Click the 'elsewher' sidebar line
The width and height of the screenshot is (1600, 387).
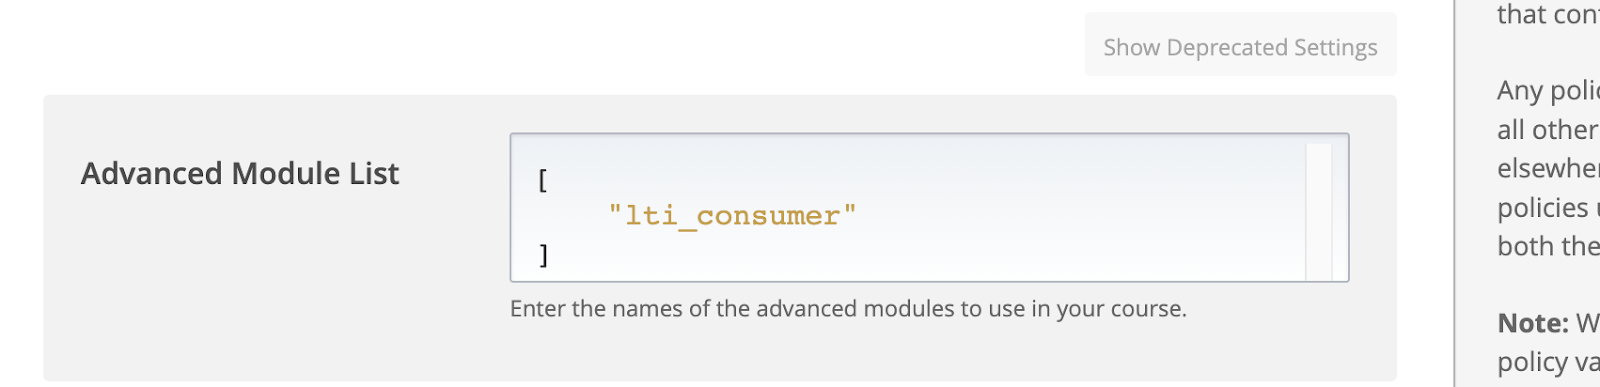[x=1548, y=168]
